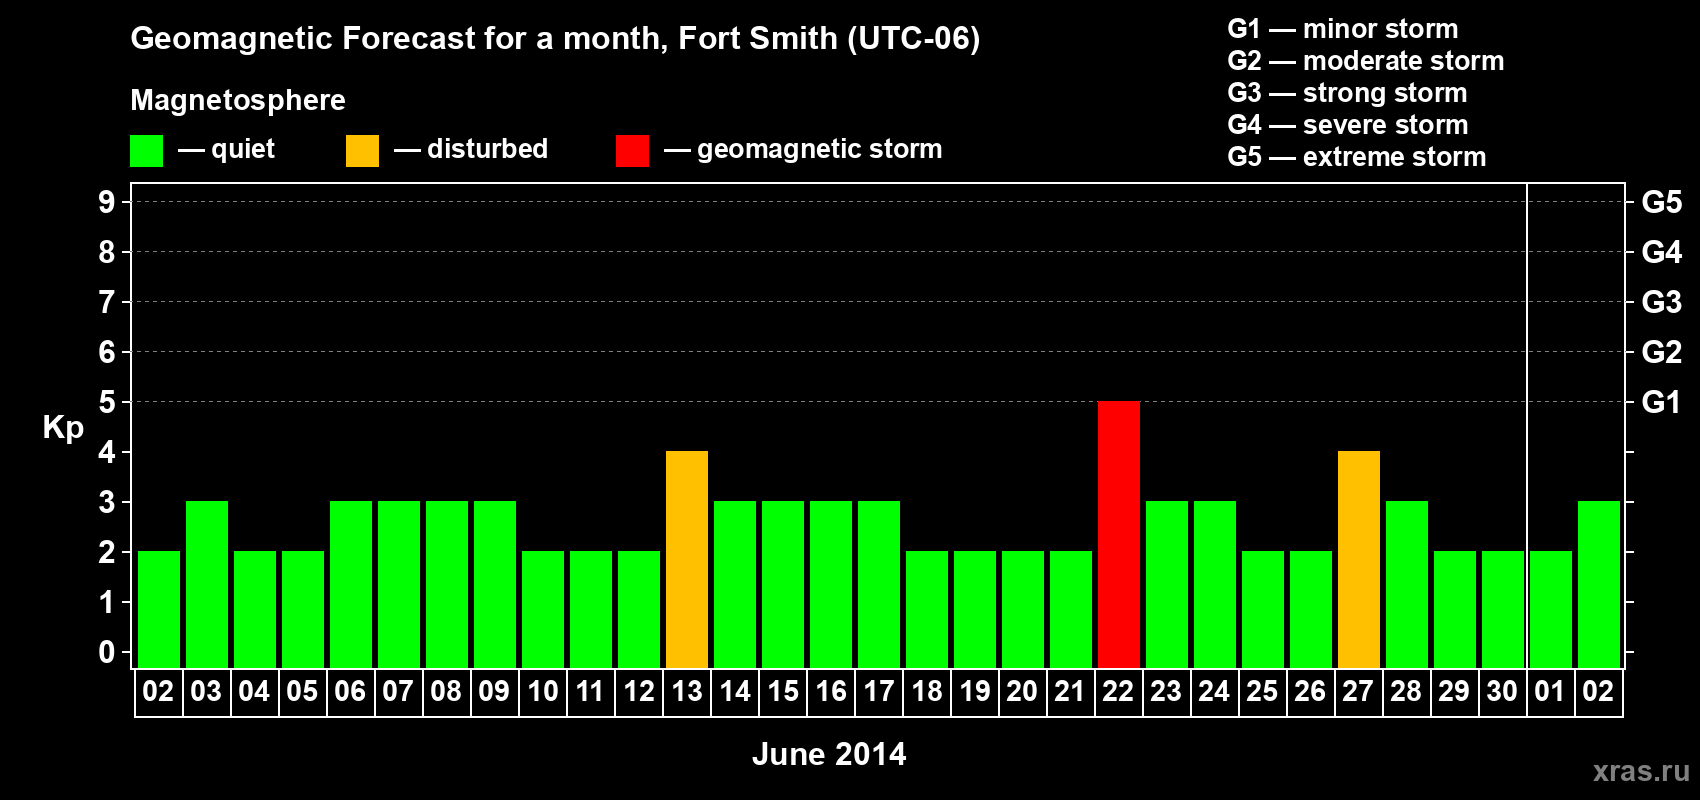Click the Kp value '5' on left axis
This screenshot has height=800, width=1700.
[107, 402]
